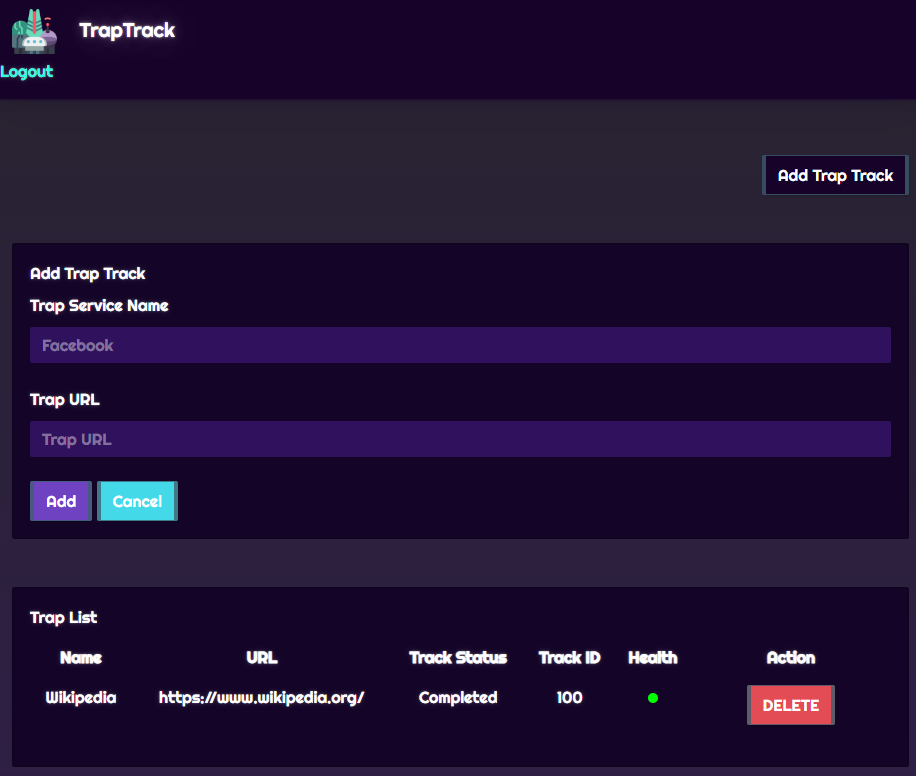Focus the Trap Service Name input field
The image size is (916, 776).
(460, 345)
